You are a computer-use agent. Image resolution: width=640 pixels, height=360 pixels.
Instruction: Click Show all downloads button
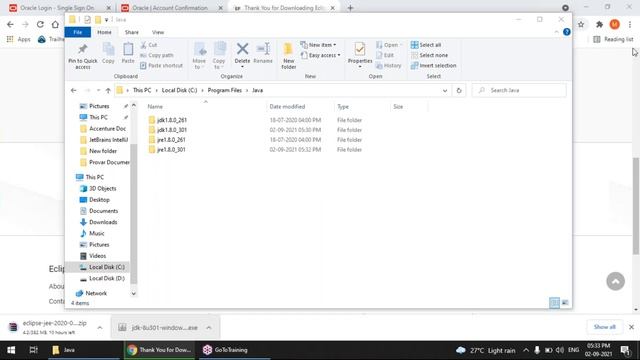(x=604, y=327)
